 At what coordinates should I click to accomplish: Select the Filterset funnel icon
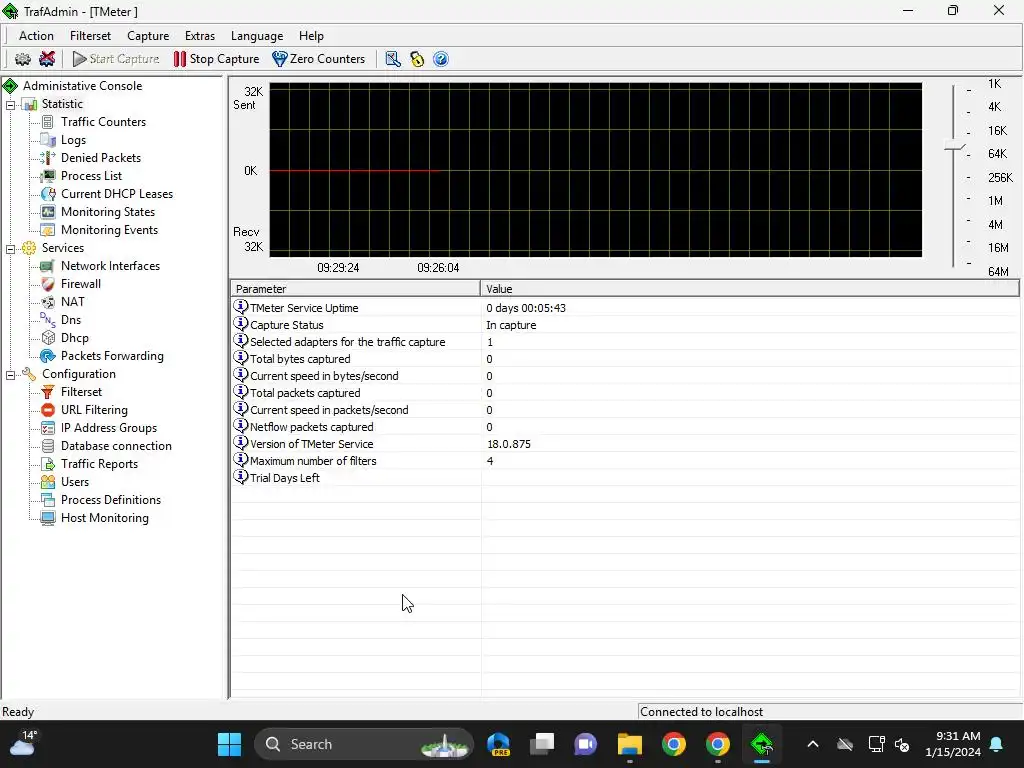coord(48,392)
